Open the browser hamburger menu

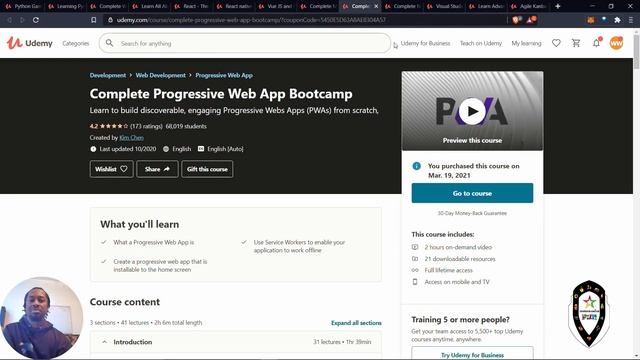[631, 20]
